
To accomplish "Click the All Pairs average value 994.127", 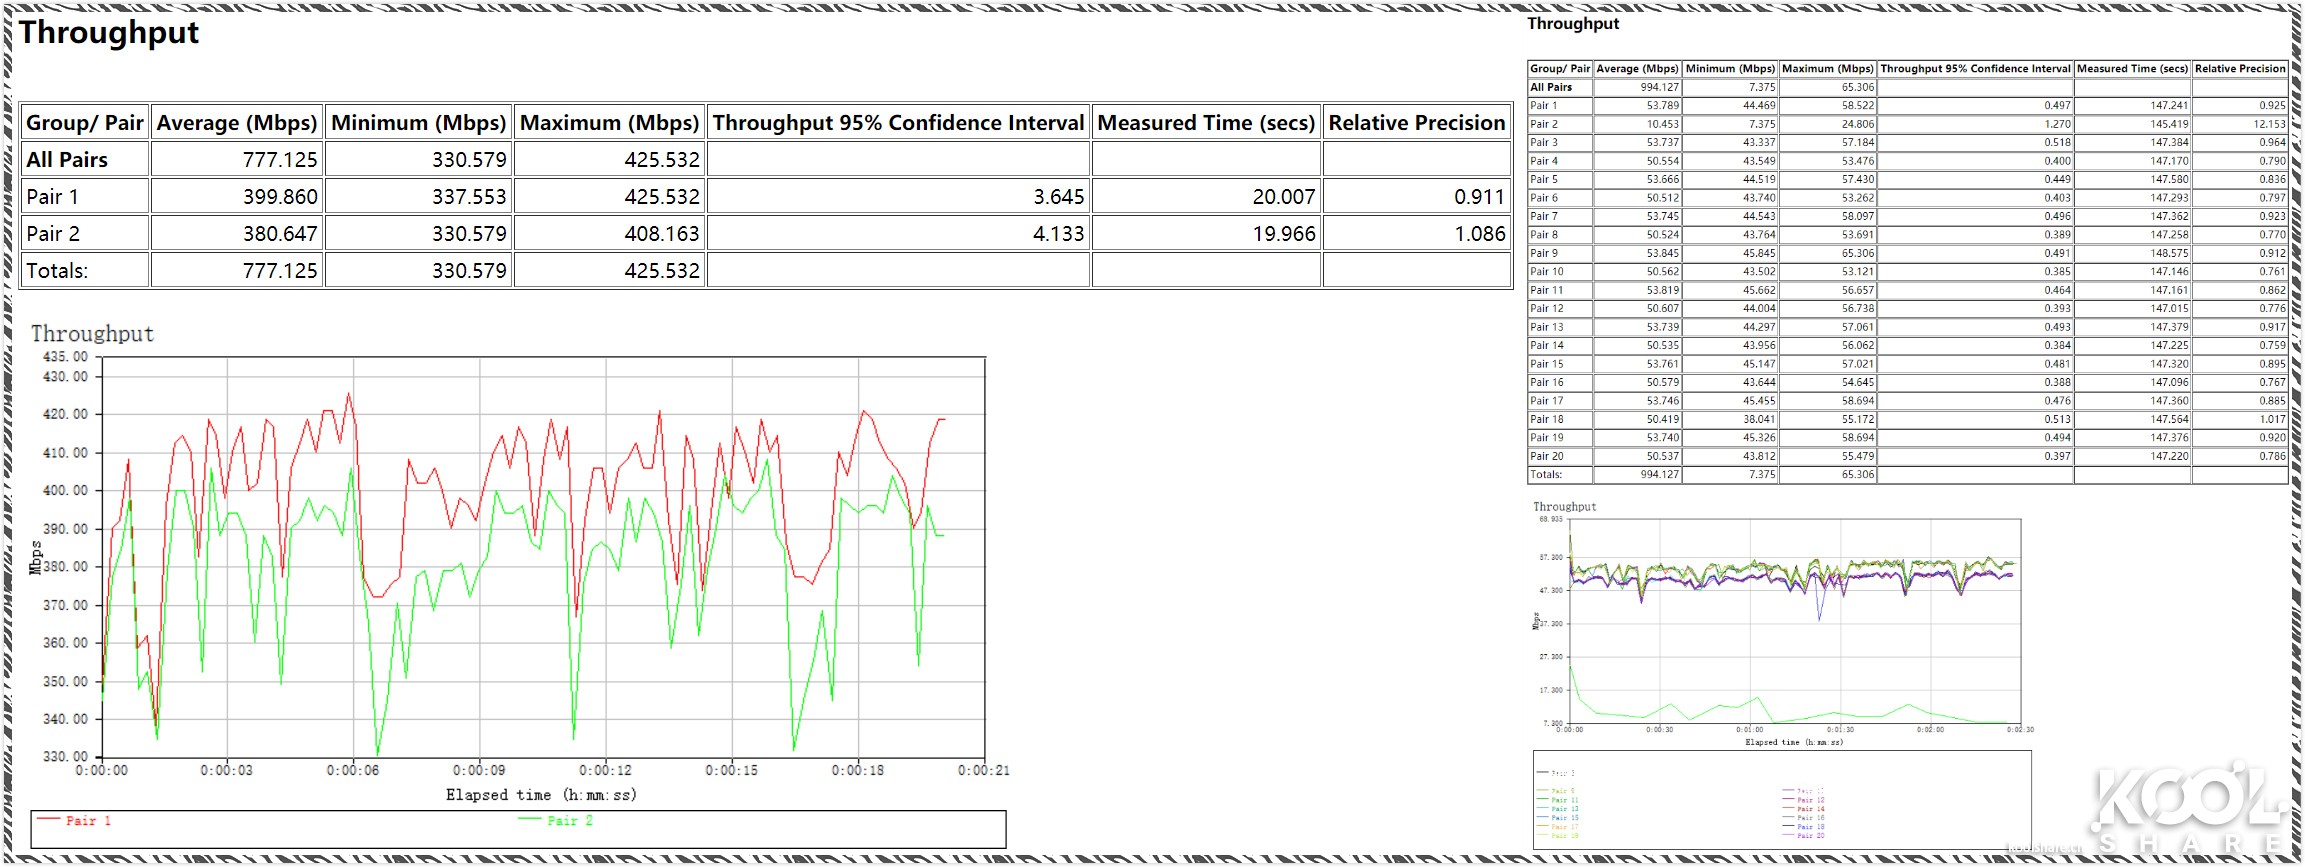I will click(x=1659, y=87).
